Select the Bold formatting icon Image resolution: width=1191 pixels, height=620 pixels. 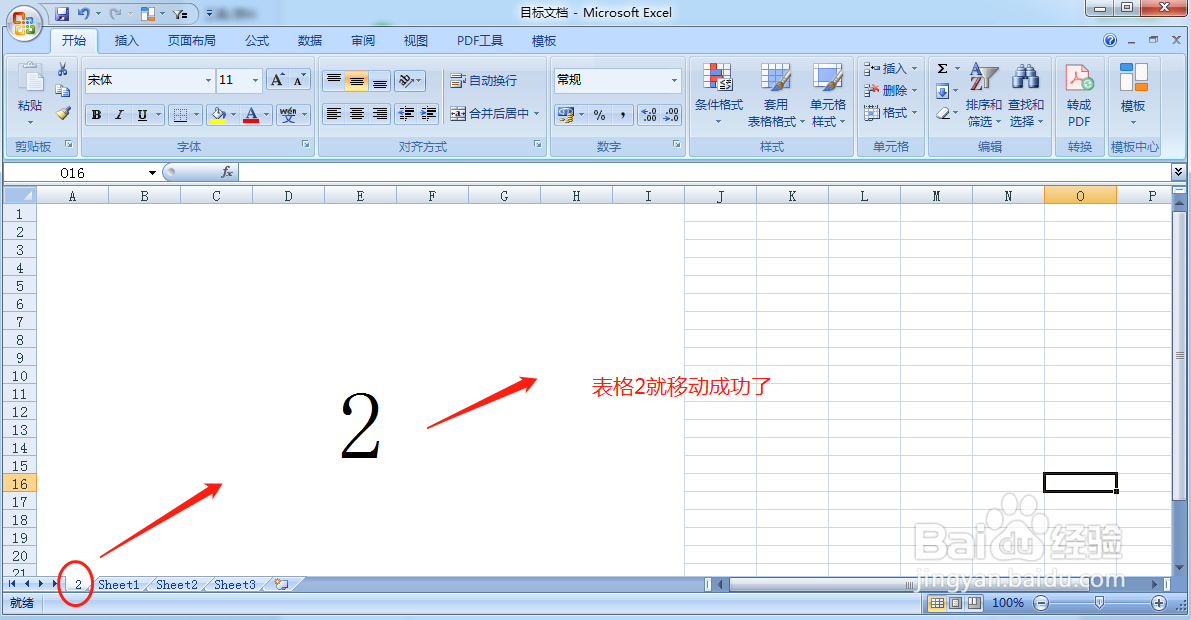point(96,114)
